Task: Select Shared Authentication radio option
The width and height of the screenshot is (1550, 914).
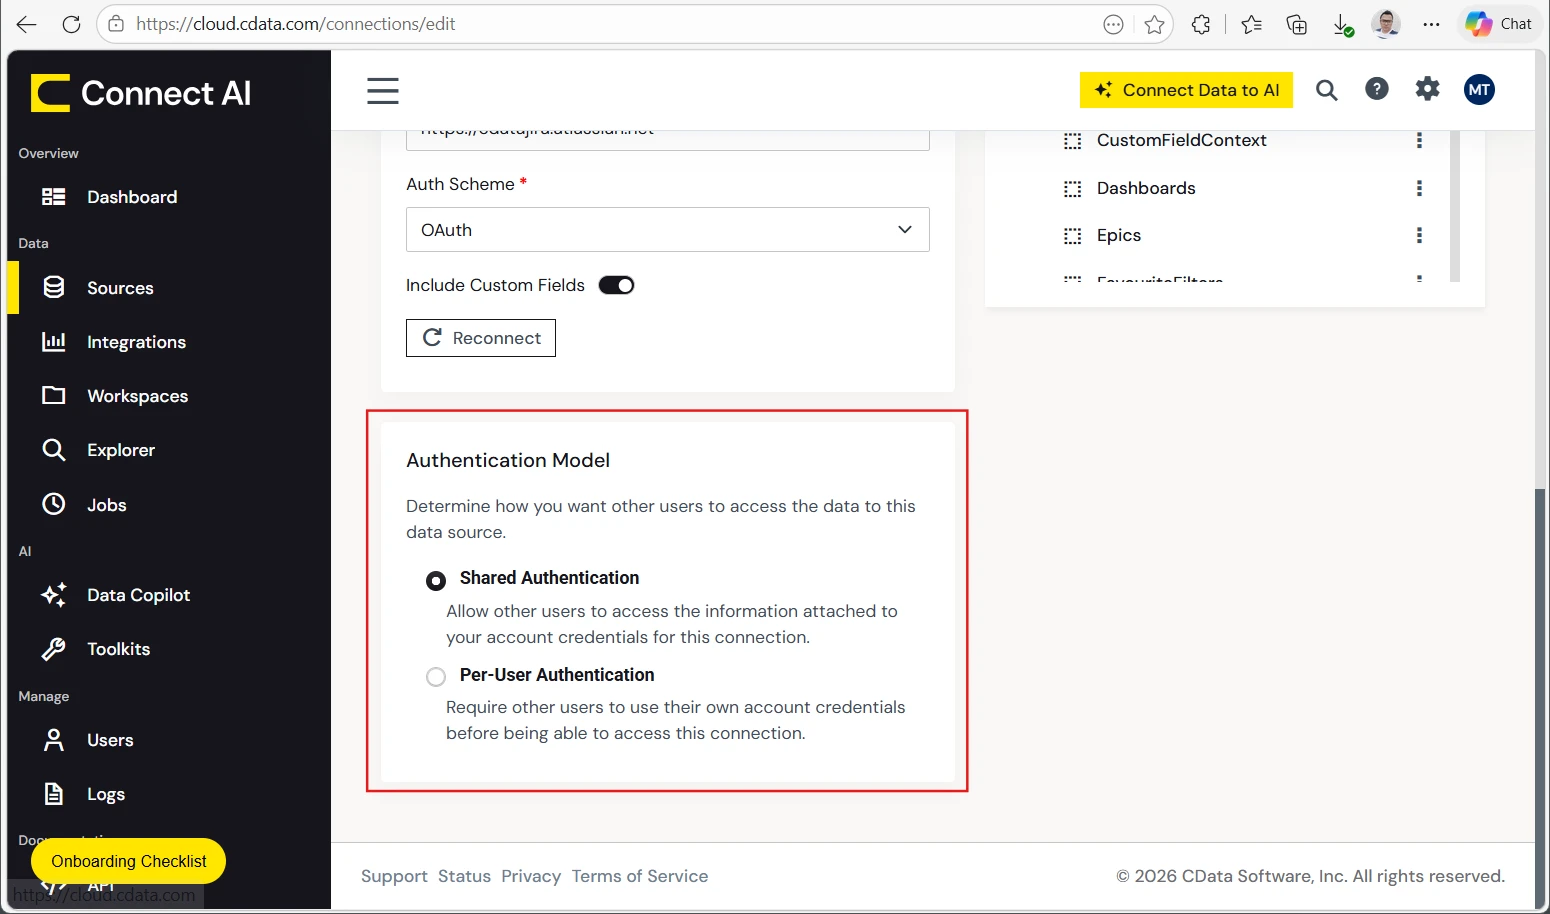Action: tap(436, 580)
